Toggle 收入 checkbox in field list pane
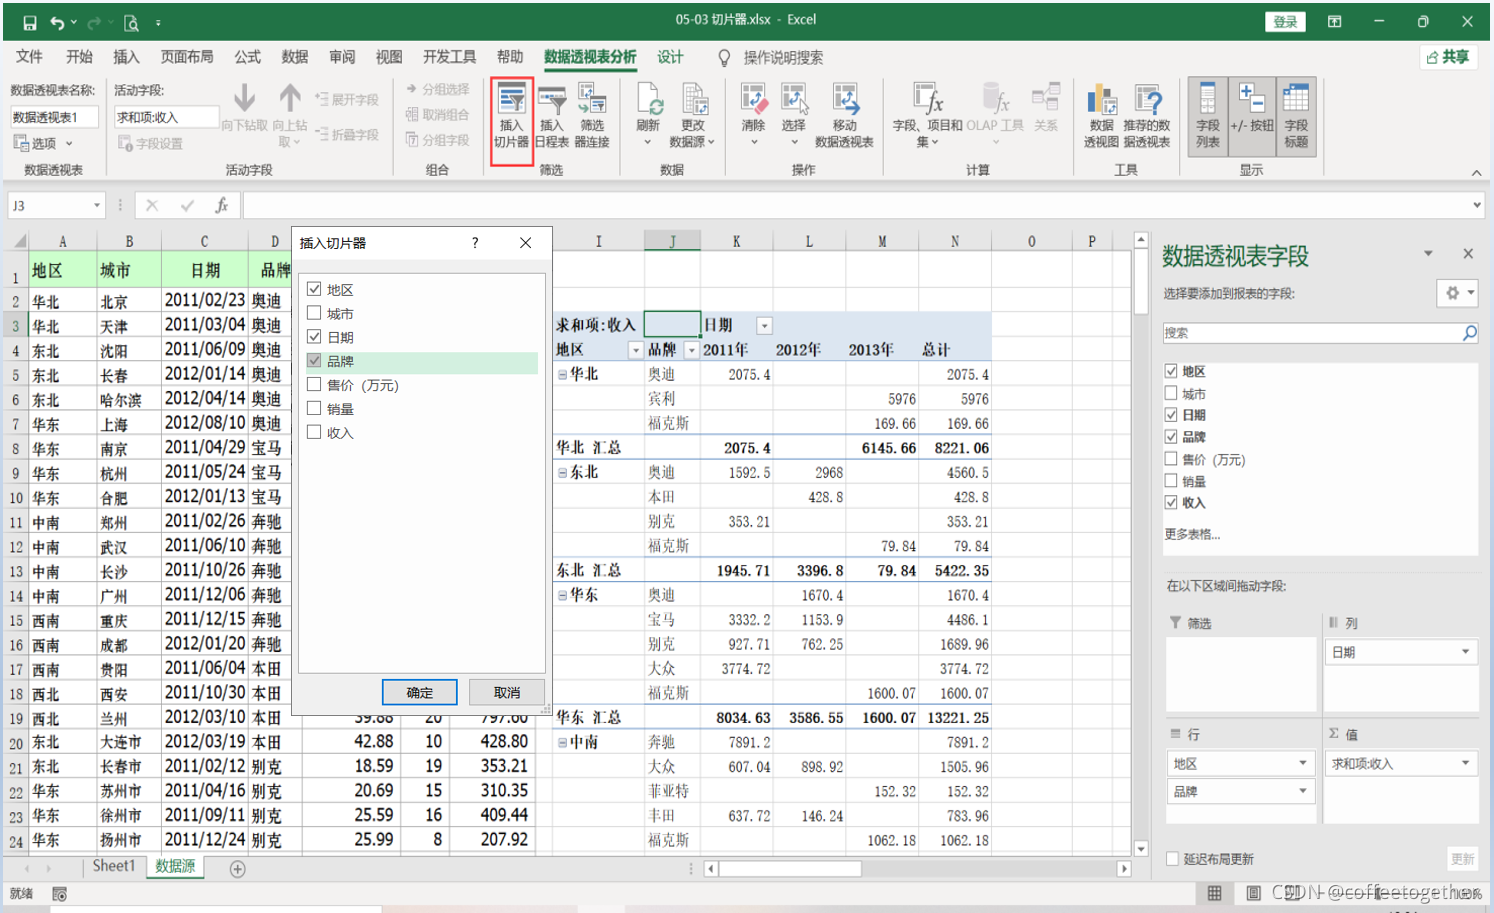The height and width of the screenshot is (913, 1494). [x=1171, y=502]
